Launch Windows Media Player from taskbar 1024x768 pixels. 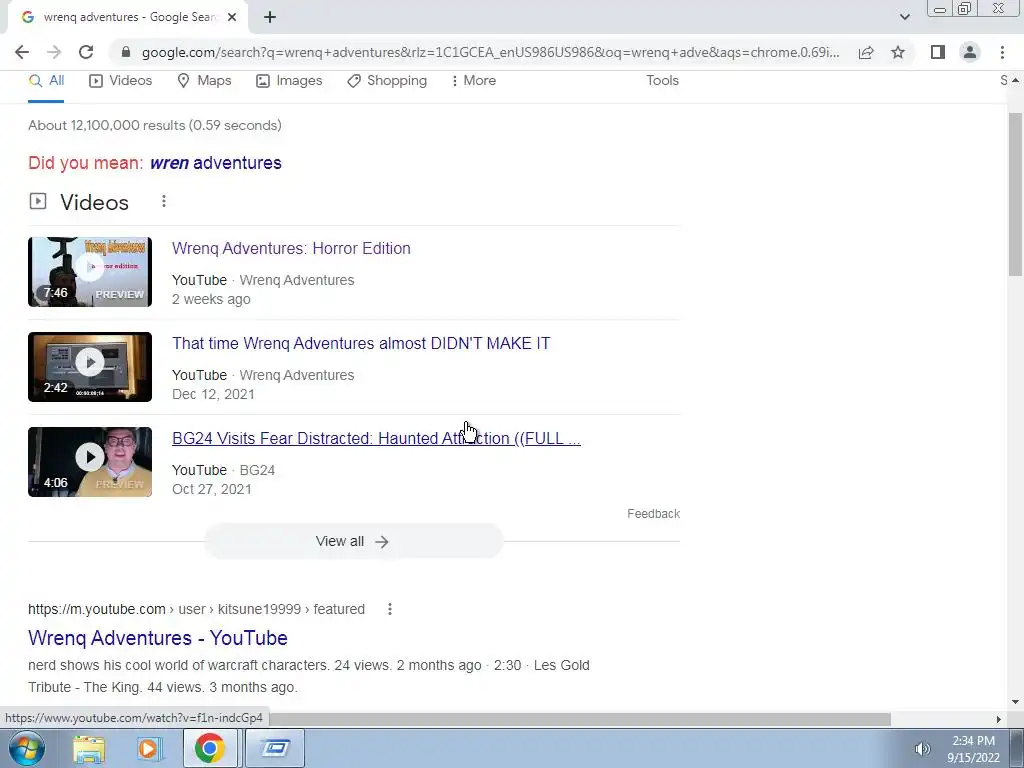(149, 748)
